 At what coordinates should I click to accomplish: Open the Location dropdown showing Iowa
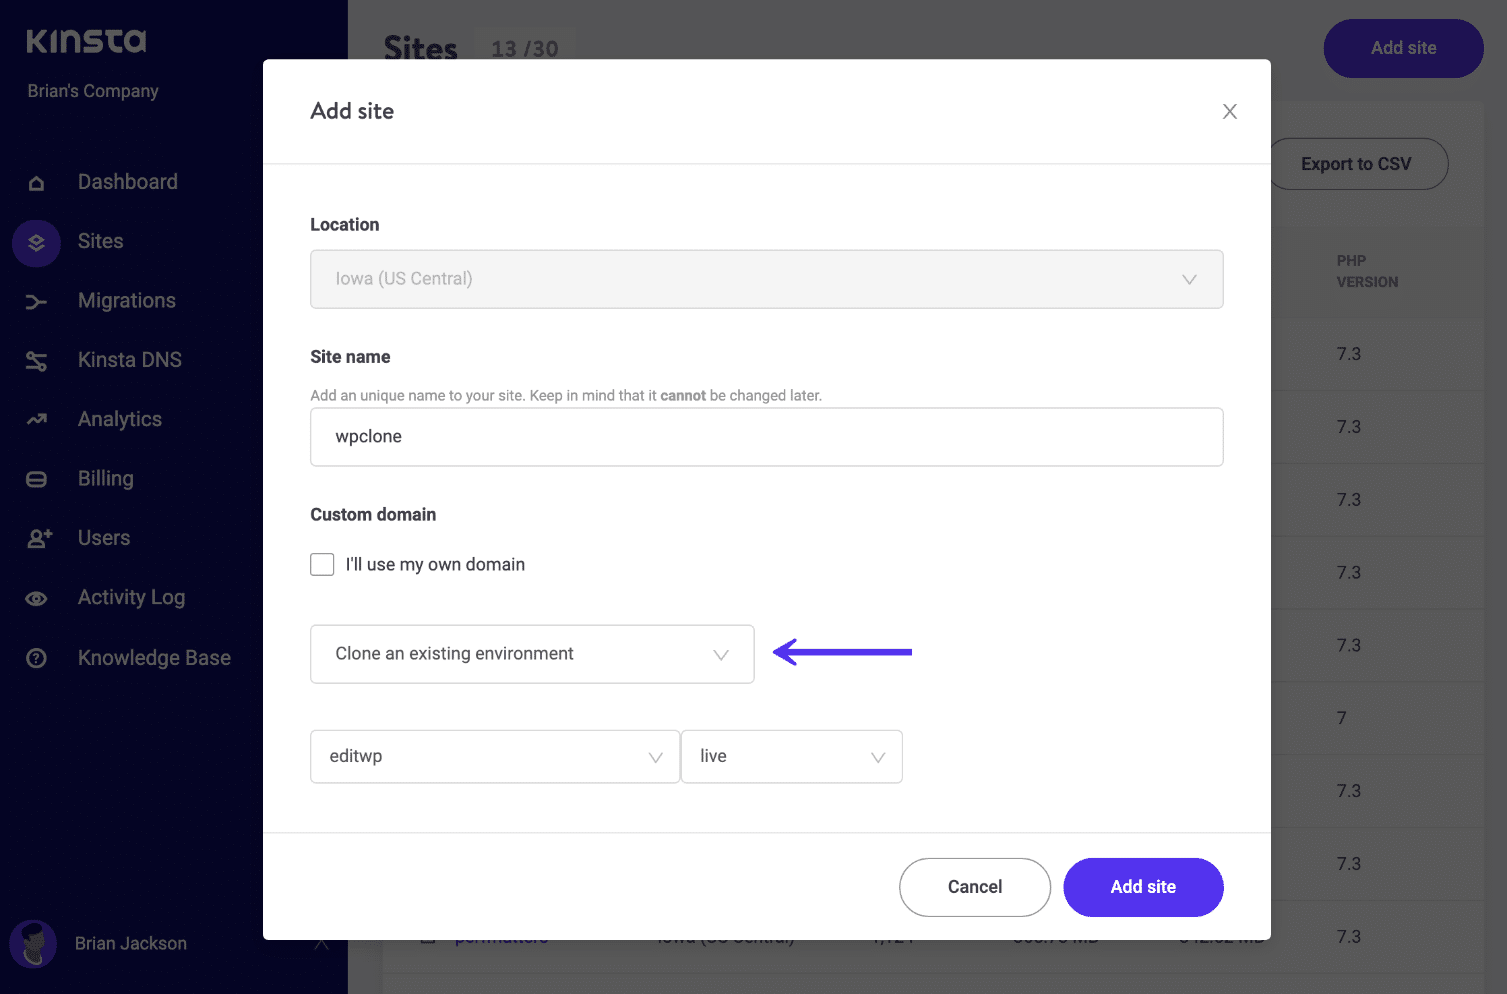tap(766, 279)
